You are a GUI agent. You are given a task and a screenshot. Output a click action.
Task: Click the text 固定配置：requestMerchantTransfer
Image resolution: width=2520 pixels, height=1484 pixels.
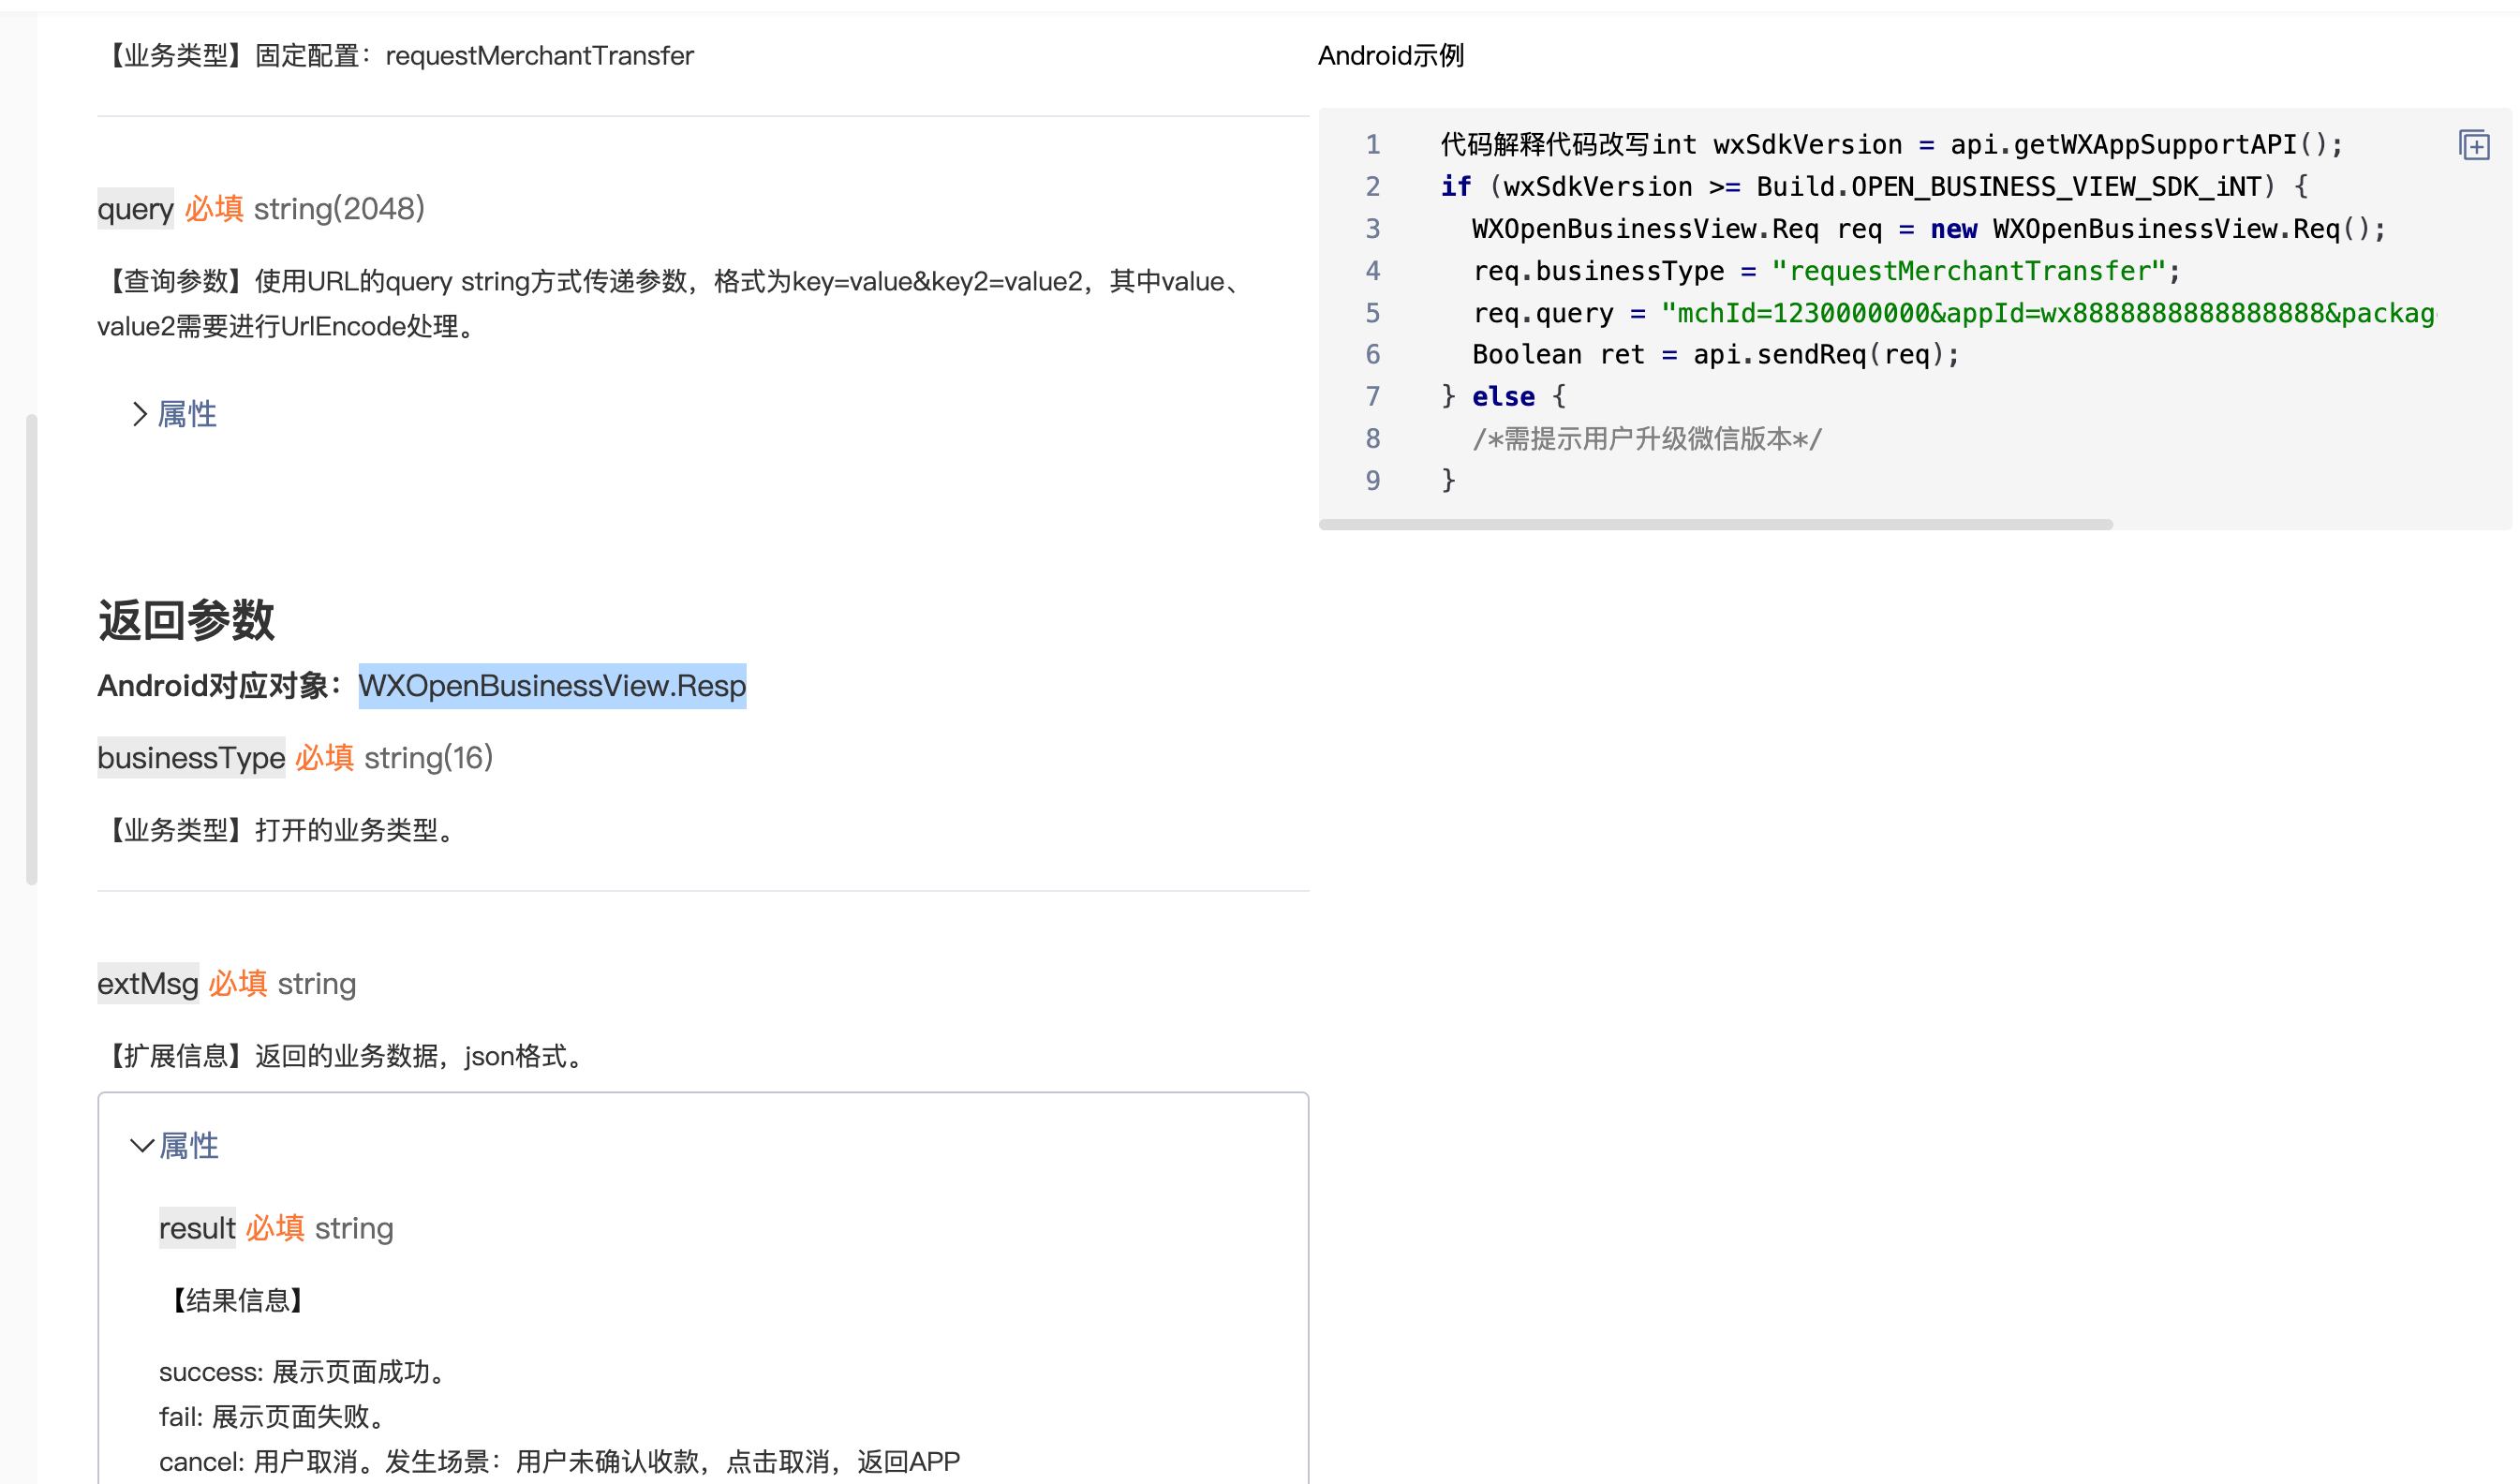point(474,56)
